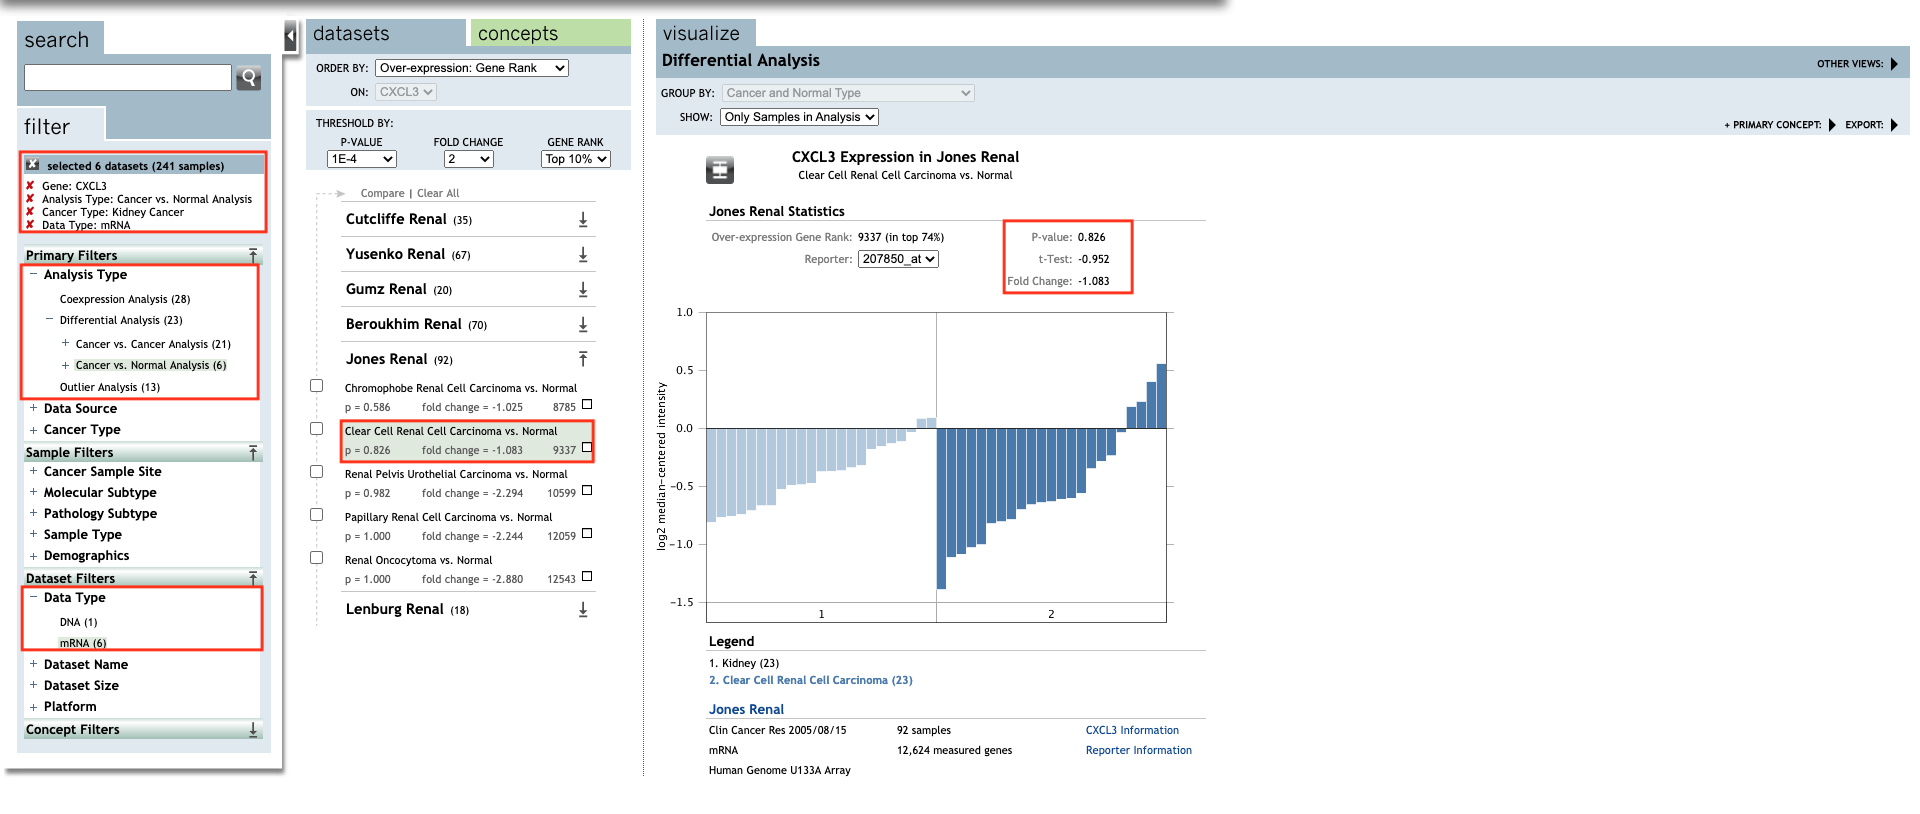Tick checkbox for Renal Pelvis Urothelial Carcinoma
1920x814 pixels.
coord(316,472)
